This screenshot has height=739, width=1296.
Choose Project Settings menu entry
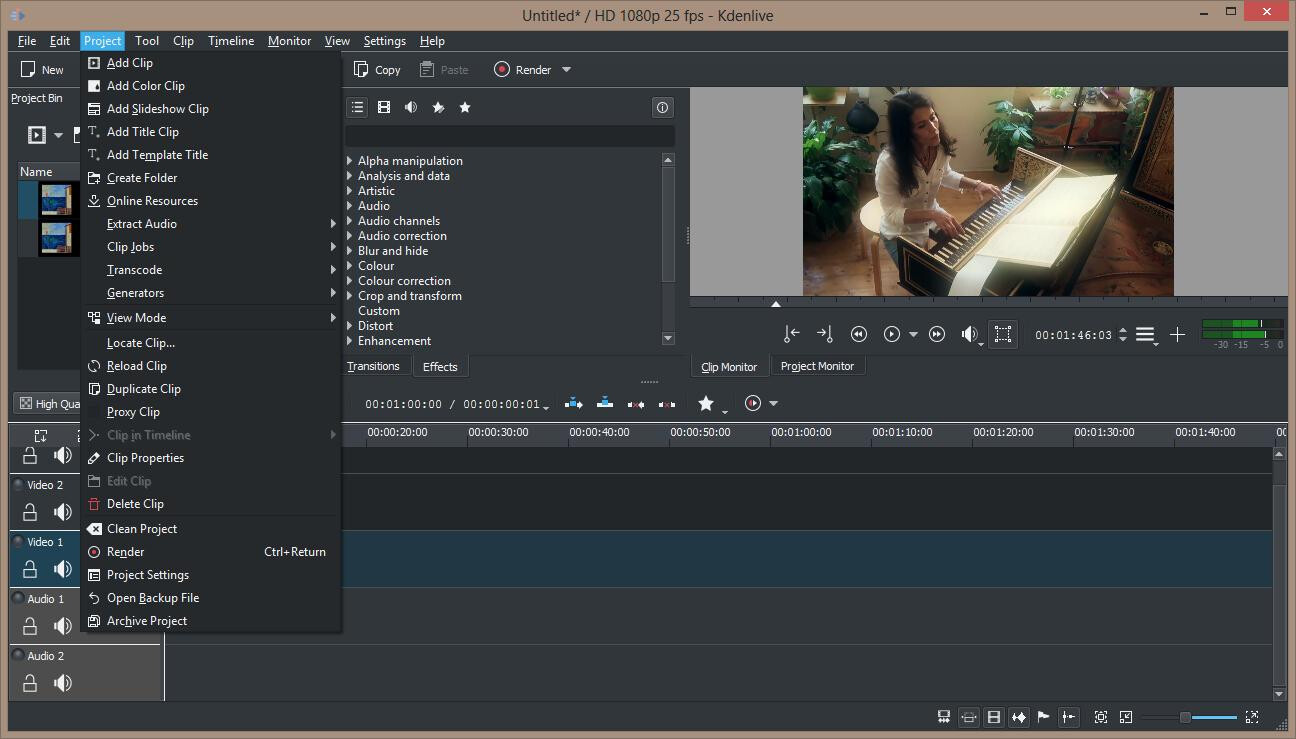point(147,575)
